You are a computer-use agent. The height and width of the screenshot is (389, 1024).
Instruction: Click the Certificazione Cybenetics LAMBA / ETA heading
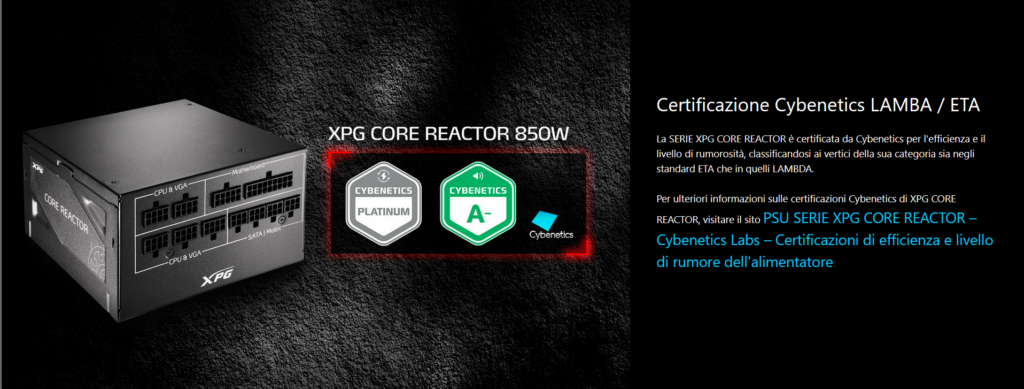(818, 105)
